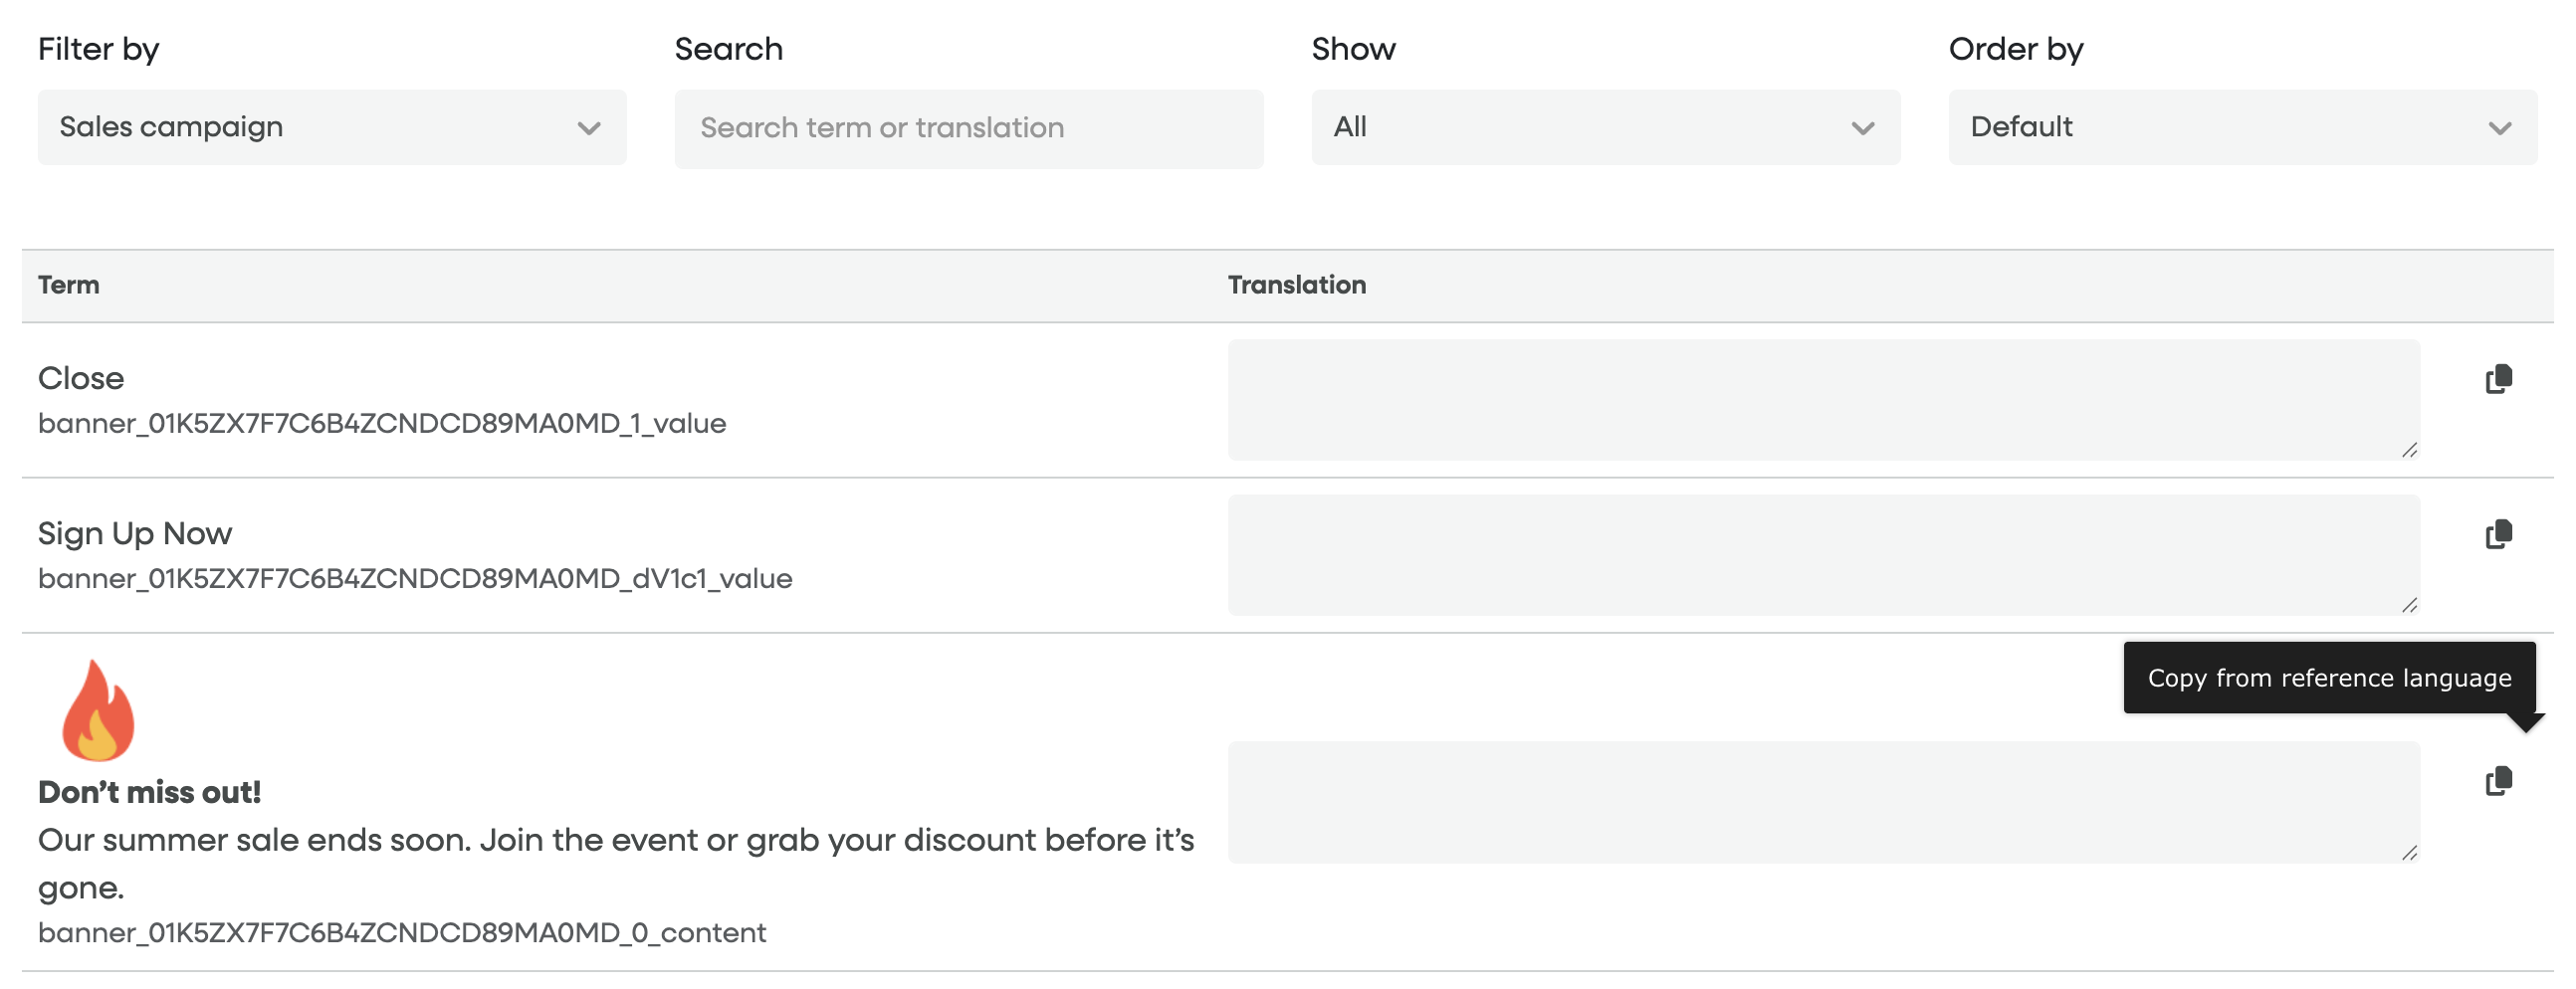Viewport: 2576px width, 989px height.
Task: Click the Sign Up Now translation text area
Action: (1822, 555)
